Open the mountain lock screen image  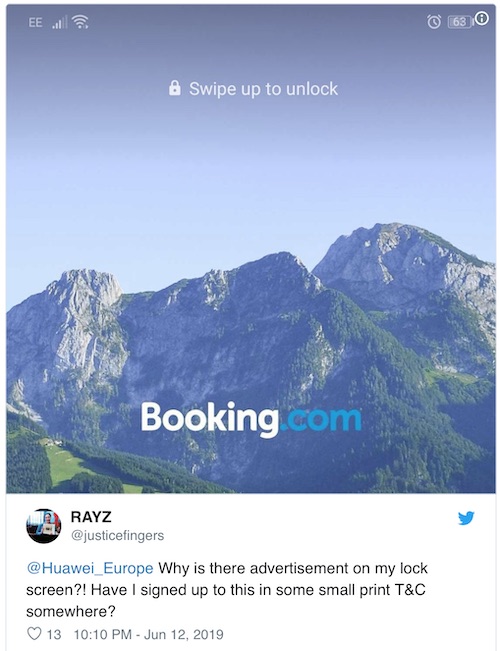click(250, 249)
